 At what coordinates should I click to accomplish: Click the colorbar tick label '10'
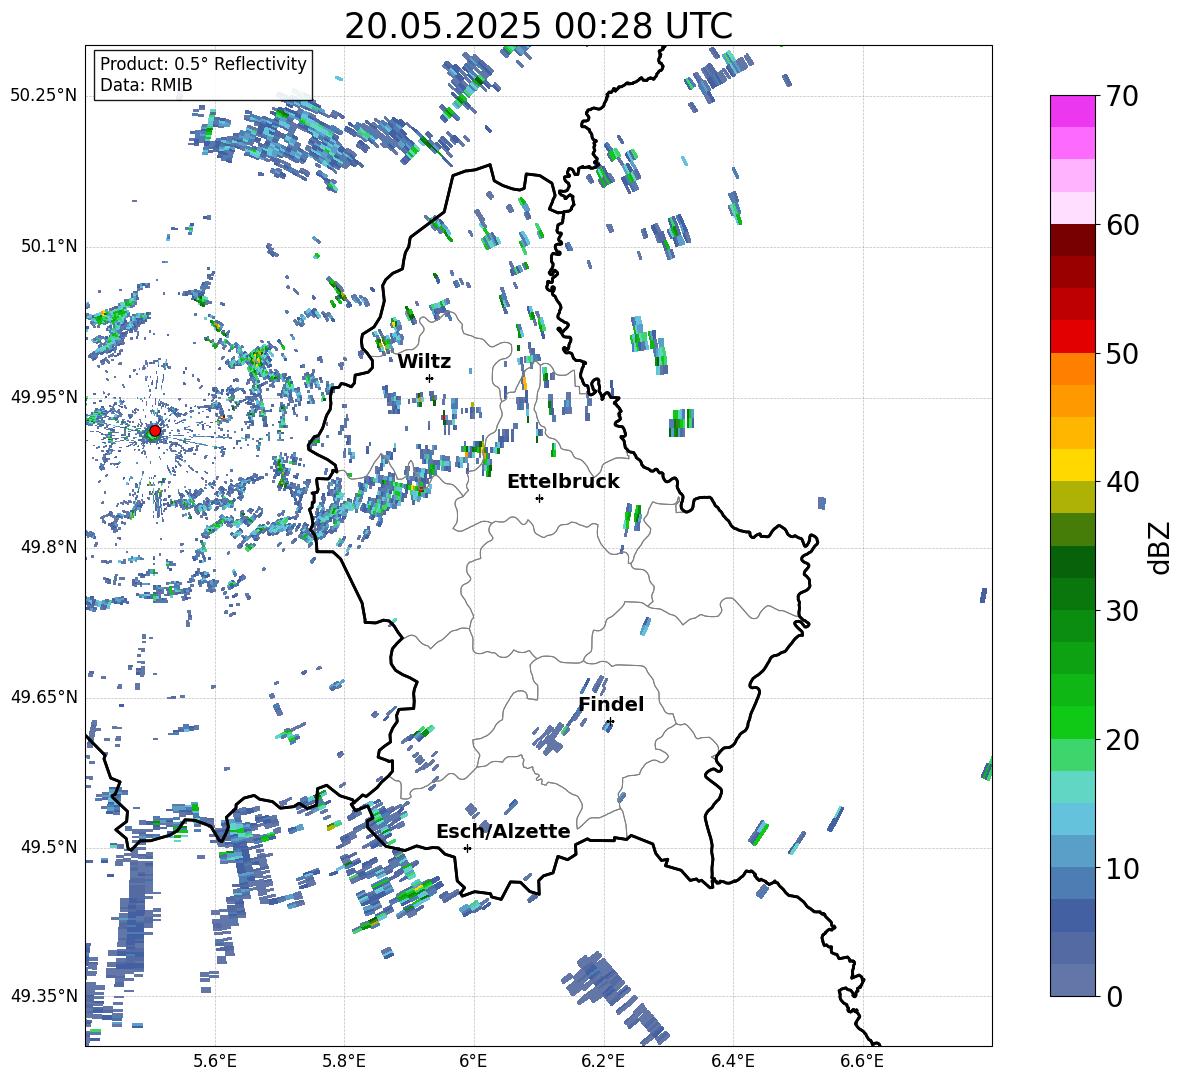point(1122,868)
